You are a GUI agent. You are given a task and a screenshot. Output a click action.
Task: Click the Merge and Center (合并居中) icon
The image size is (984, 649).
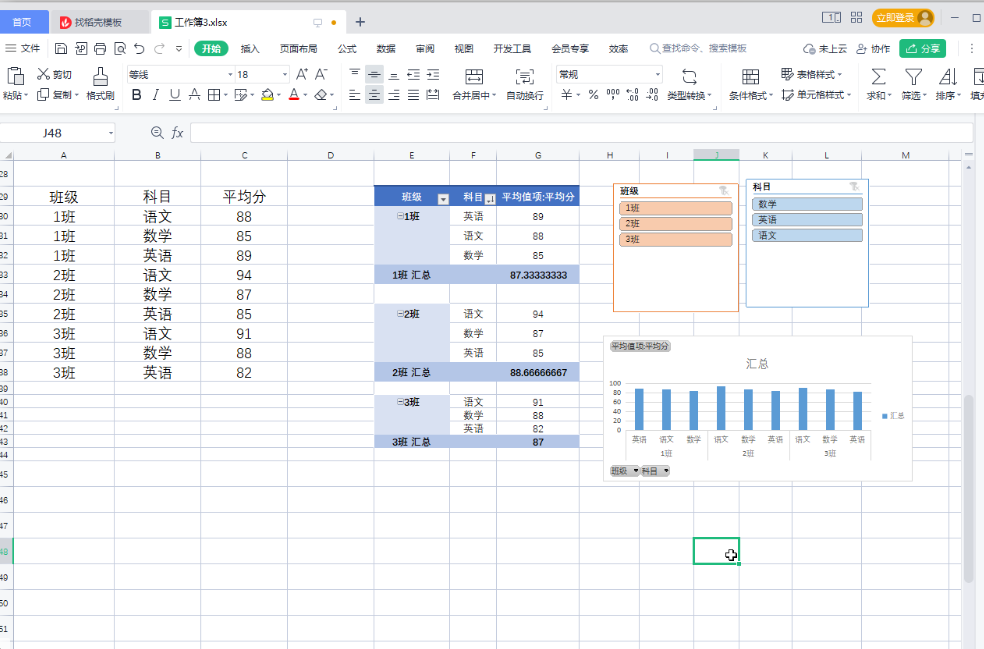[x=474, y=76]
